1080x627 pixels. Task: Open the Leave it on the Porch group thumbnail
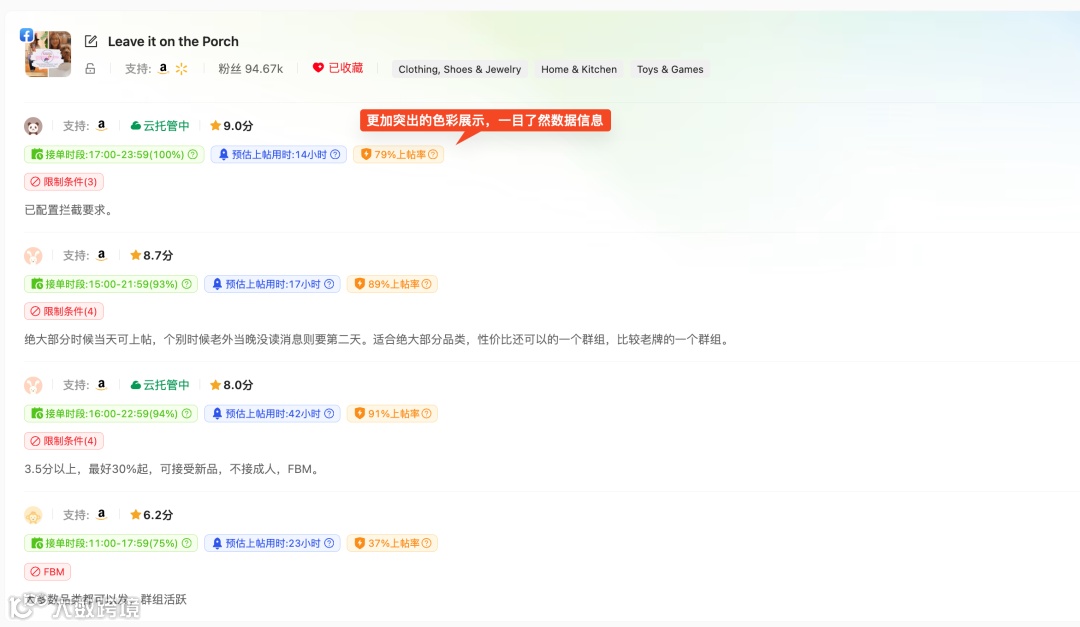(x=48, y=54)
